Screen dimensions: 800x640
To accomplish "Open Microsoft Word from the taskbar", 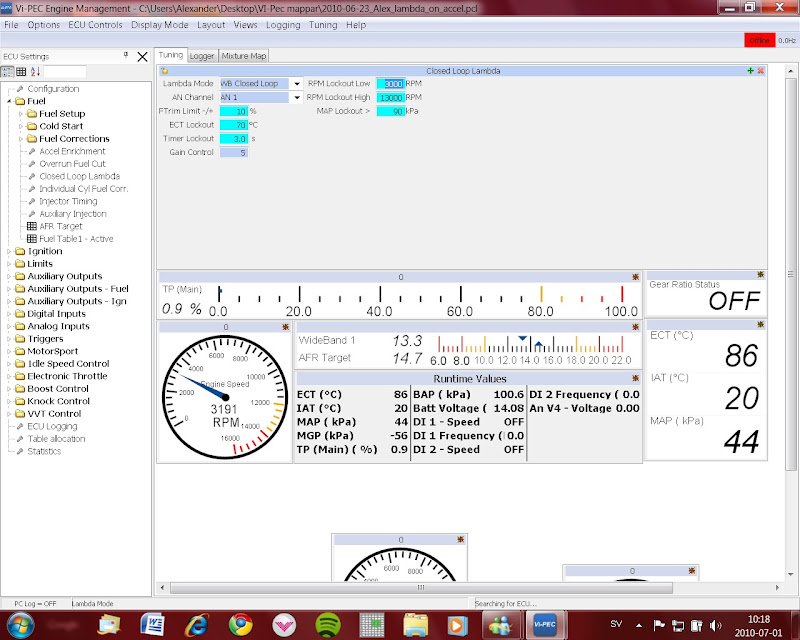I will (x=153, y=625).
